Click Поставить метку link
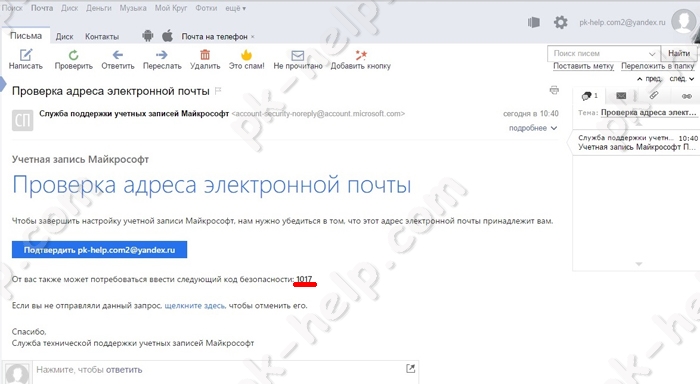The width and height of the screenshot is (700, 384). pyautogui.click(x=583, y=66)
